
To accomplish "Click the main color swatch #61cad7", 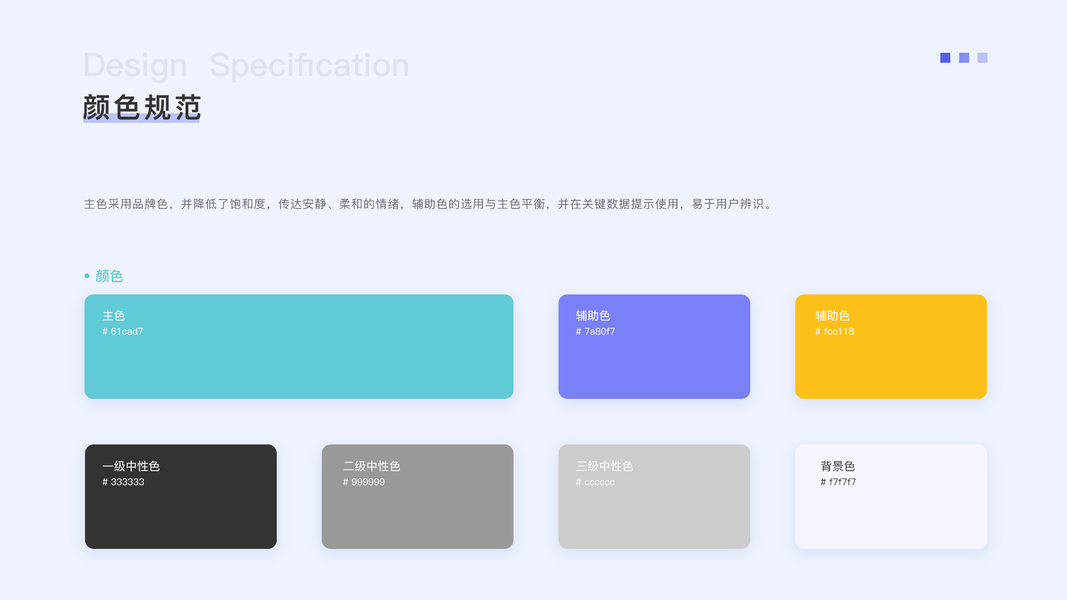I will click(x=299, y=346).
